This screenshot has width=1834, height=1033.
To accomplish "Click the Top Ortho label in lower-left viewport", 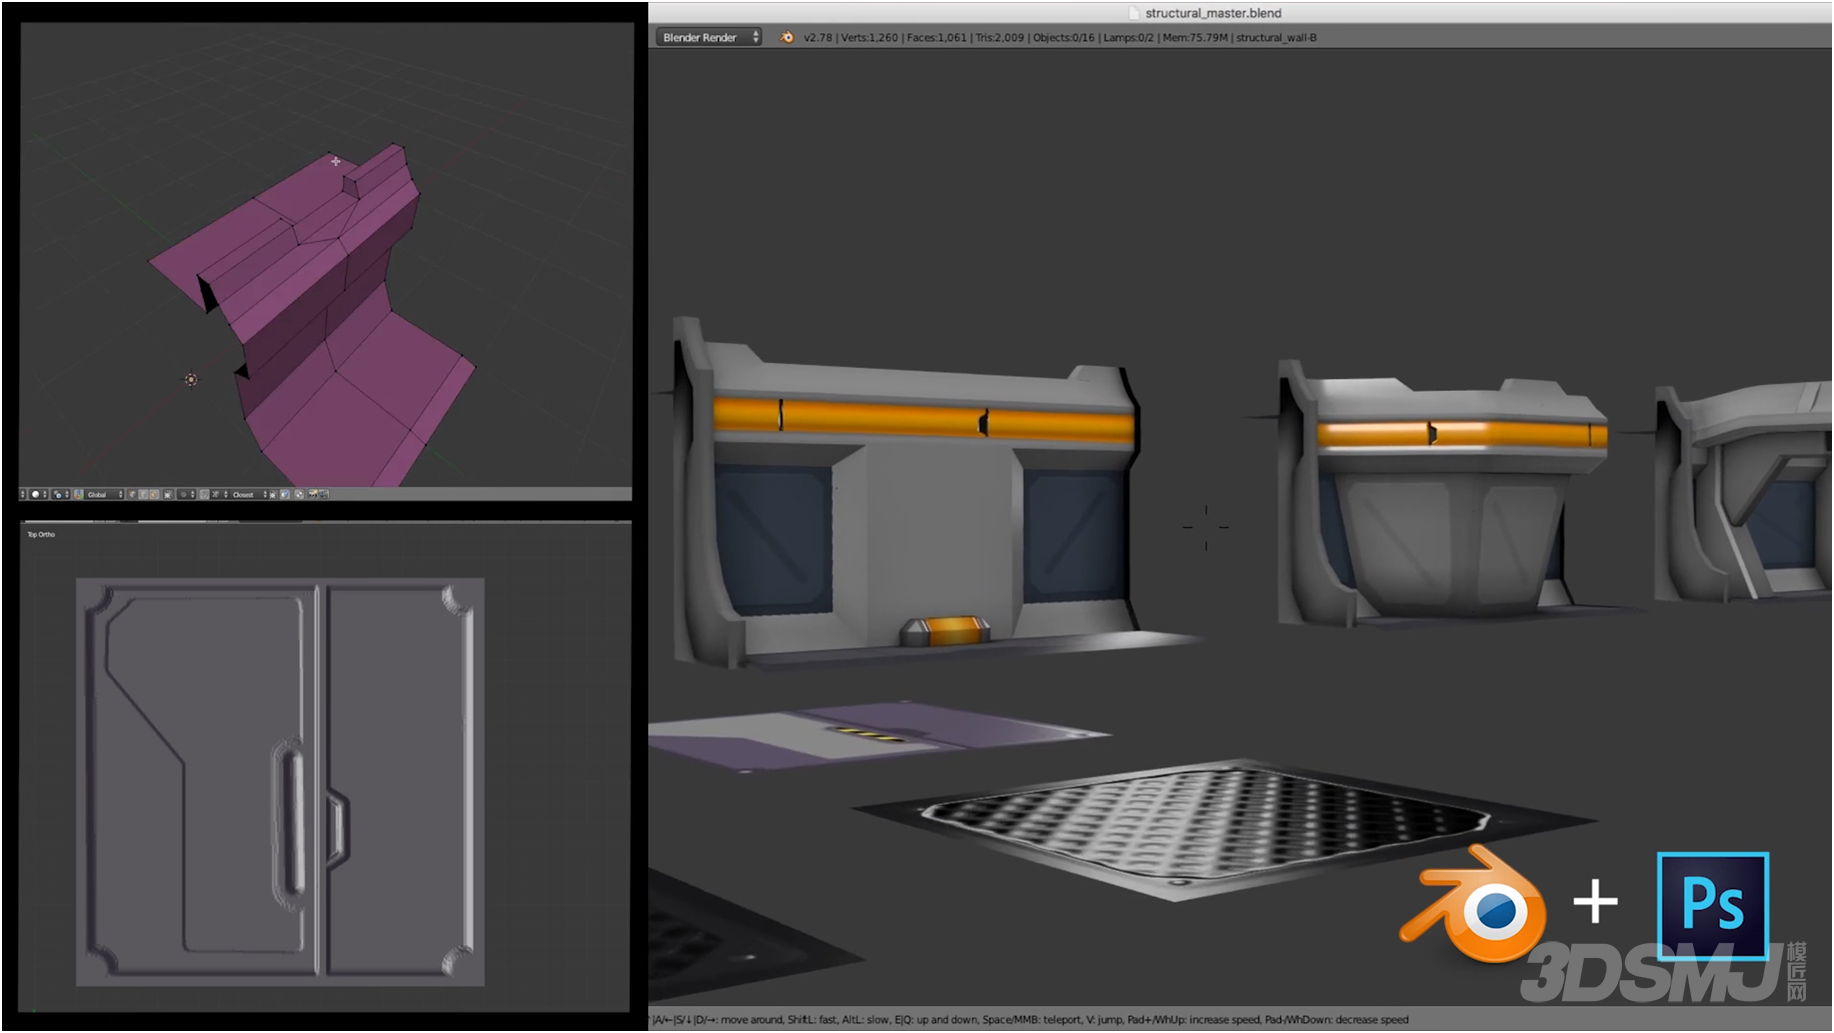I will (41, 534).
